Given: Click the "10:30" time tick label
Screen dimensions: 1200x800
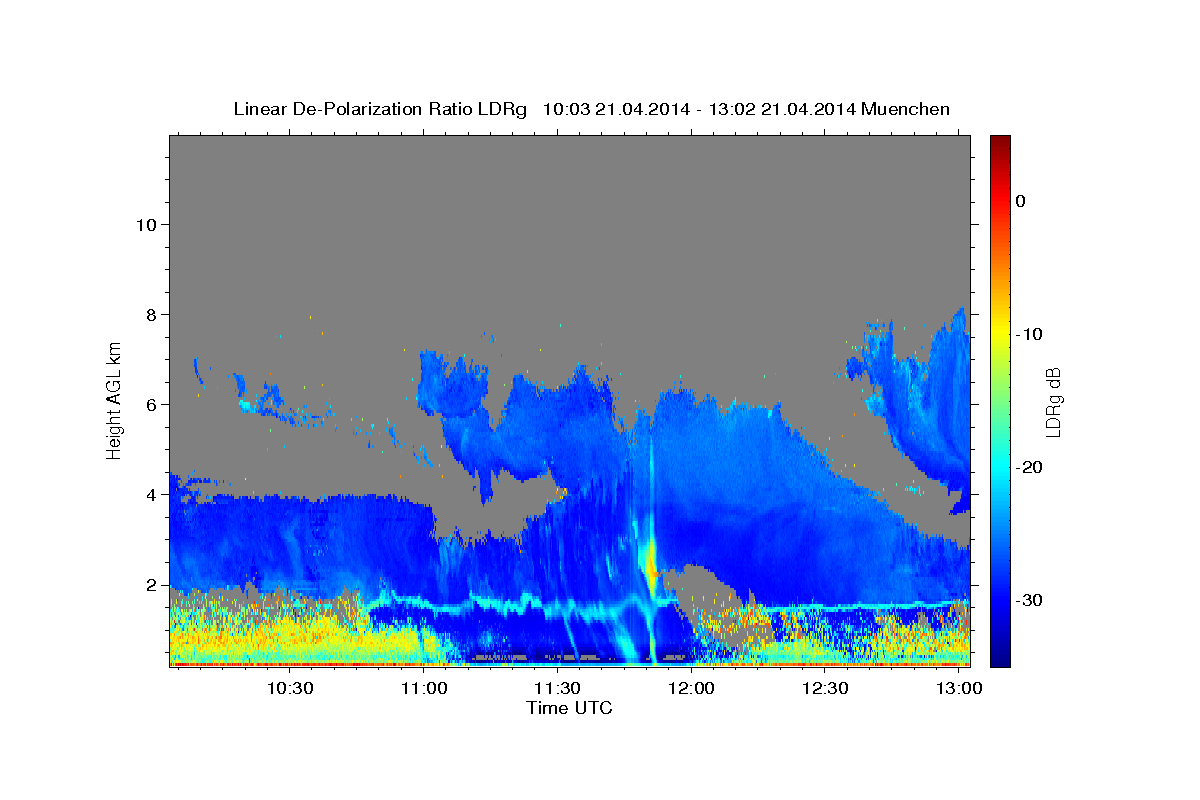Looking at the screenshot, I should (290, 689).
